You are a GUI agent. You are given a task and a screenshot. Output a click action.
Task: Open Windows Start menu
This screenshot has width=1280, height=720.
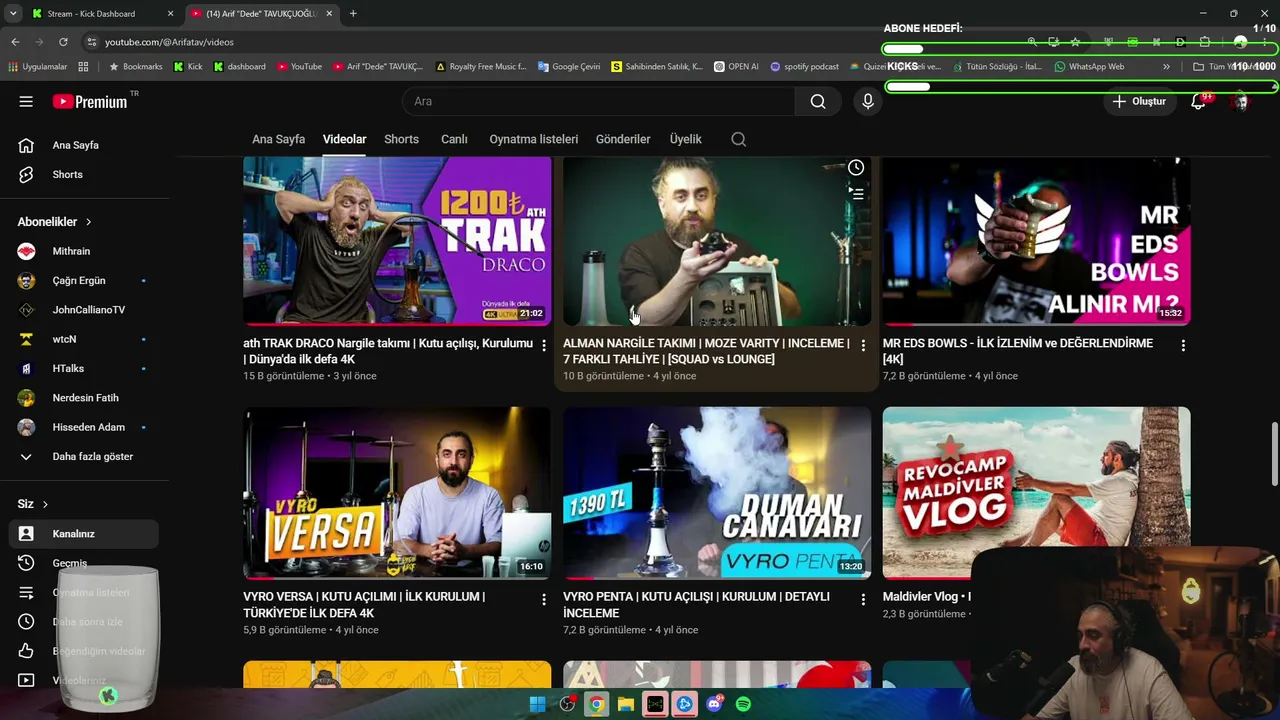coord(537,704)
